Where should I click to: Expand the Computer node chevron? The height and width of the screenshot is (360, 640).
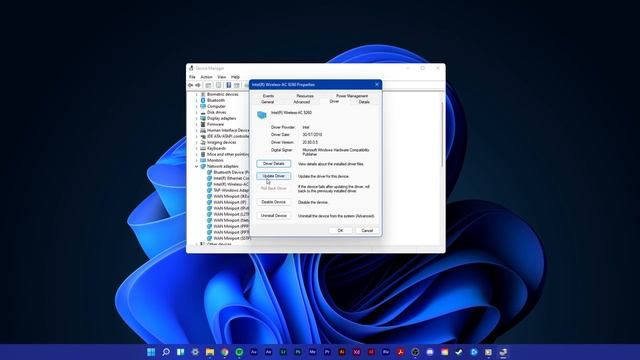pyautogui.click(x=196, y=106)
